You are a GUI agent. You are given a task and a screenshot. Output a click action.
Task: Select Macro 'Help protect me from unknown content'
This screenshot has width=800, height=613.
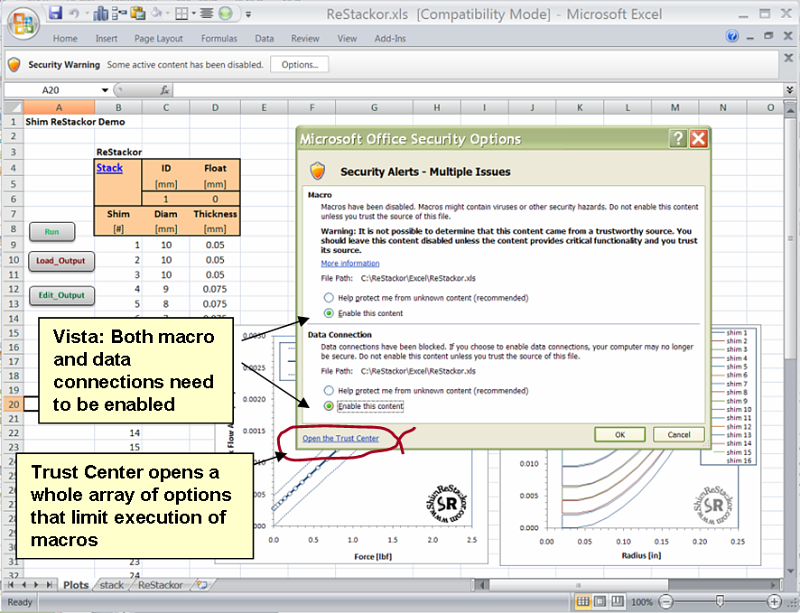point(329,298)
